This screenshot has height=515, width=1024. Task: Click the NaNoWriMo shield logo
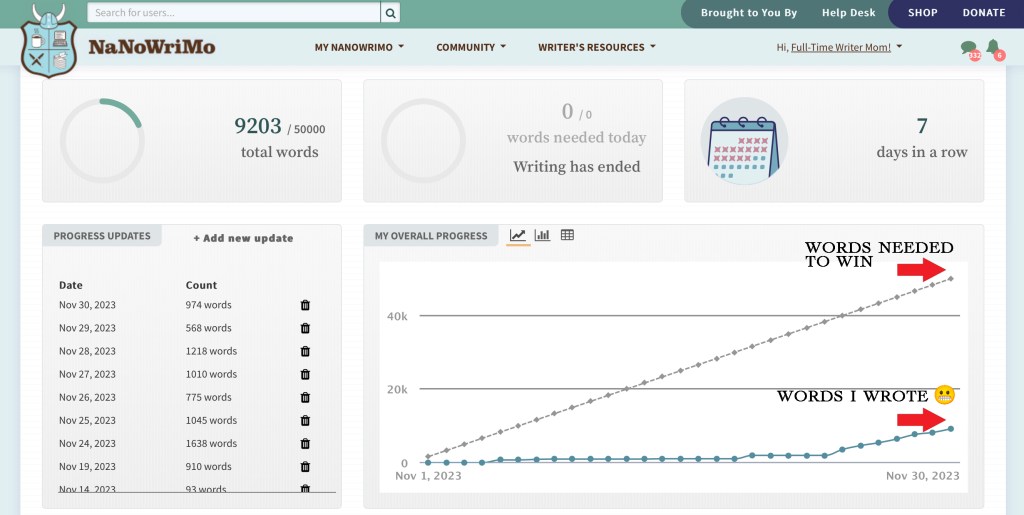[x=48, y=41]
